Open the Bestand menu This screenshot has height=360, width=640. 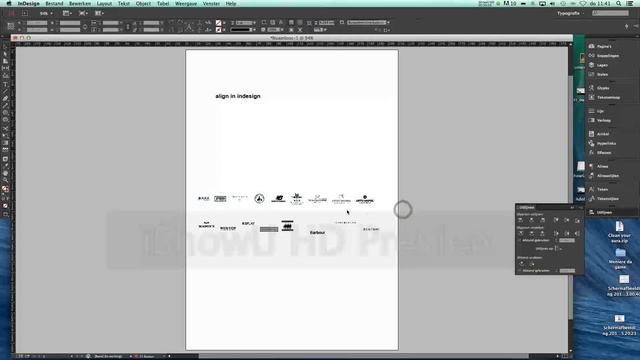click(x=54, y=3)
